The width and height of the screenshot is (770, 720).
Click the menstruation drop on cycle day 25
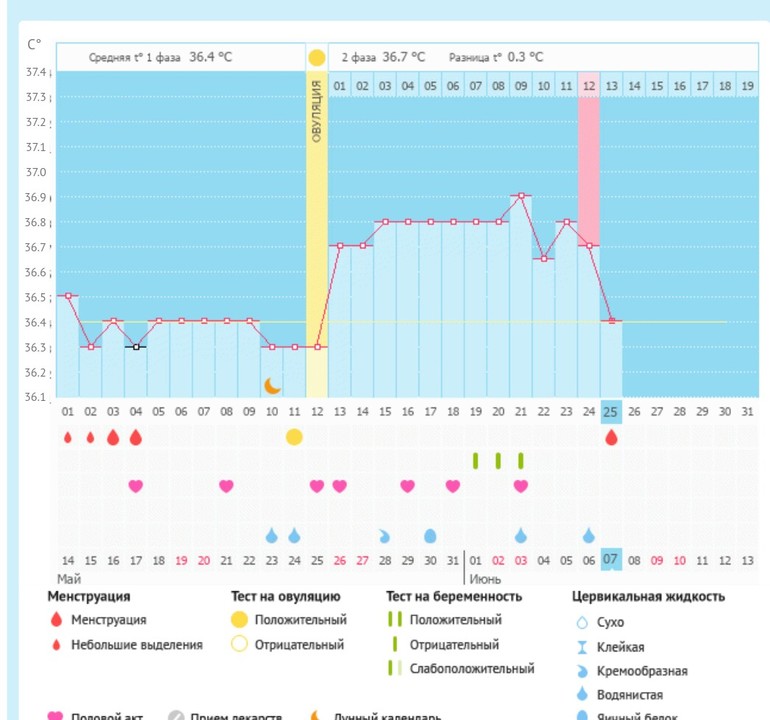612,437
